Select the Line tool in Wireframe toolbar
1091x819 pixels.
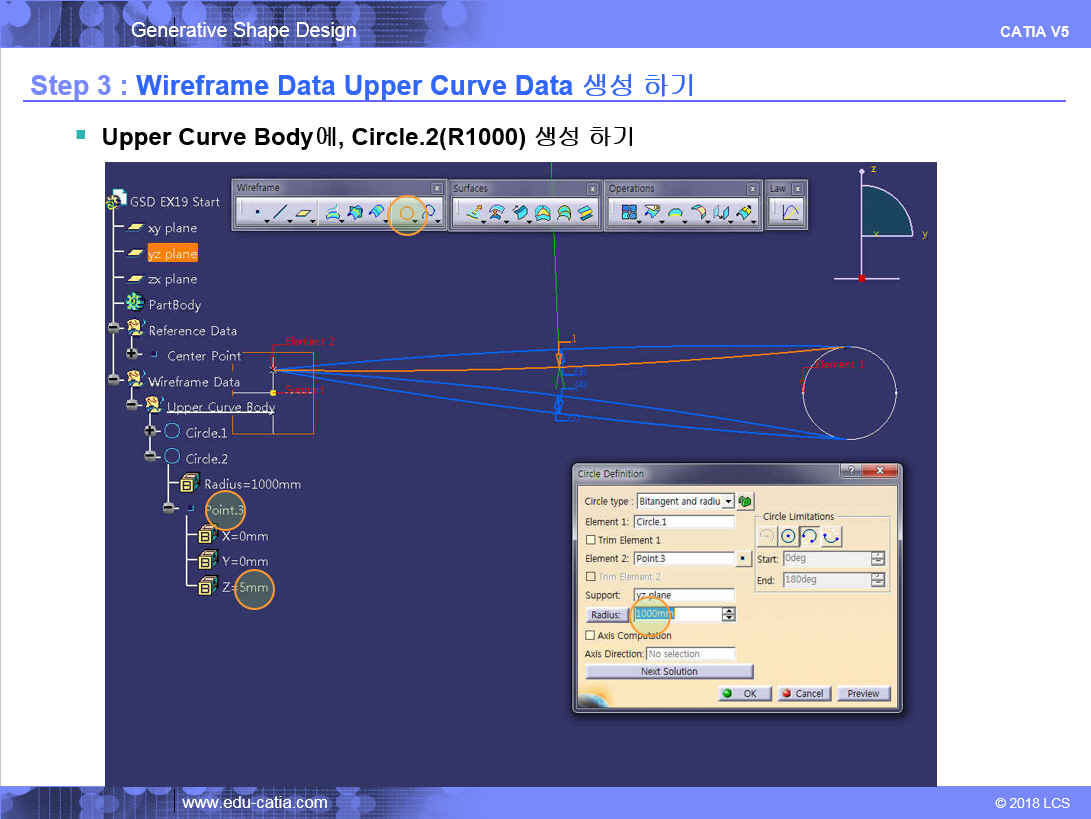pyautogui.click(x=280, y=212)
